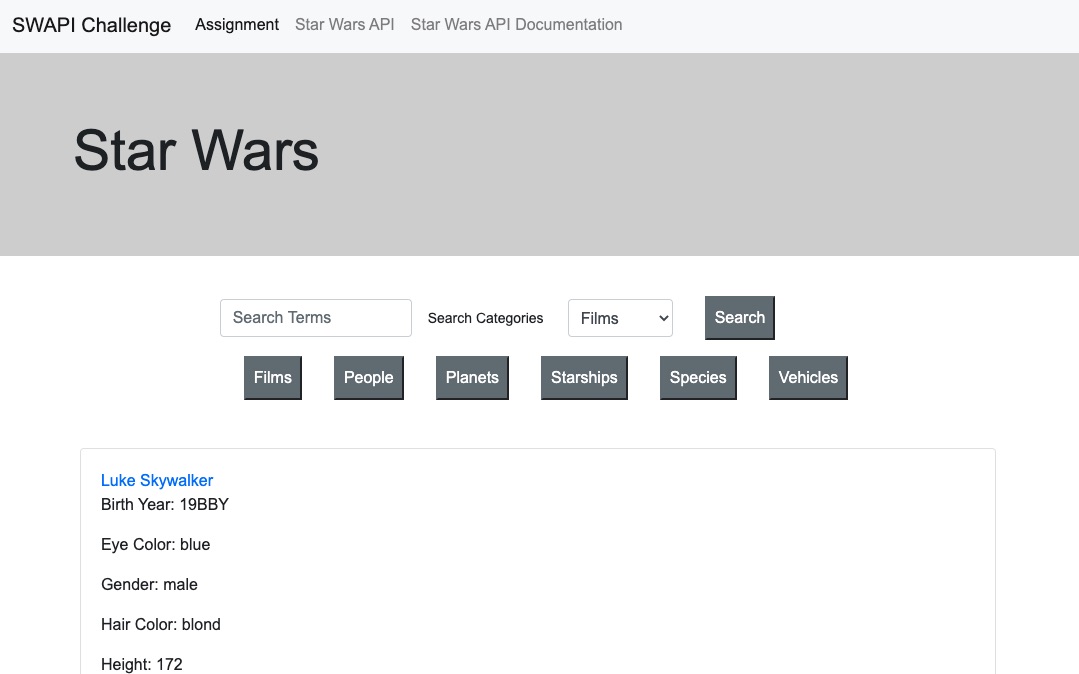This screenshot has height=674, width=1079.
Task: Select the Vehicles category button
Action: click(807, 377)
